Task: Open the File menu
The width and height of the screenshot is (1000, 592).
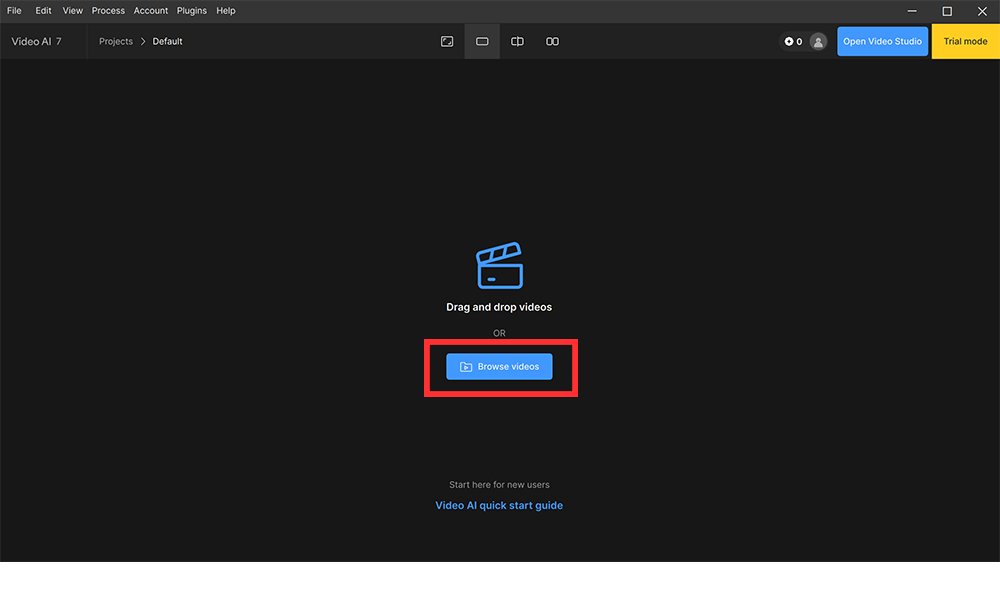Action: [14, 11]
